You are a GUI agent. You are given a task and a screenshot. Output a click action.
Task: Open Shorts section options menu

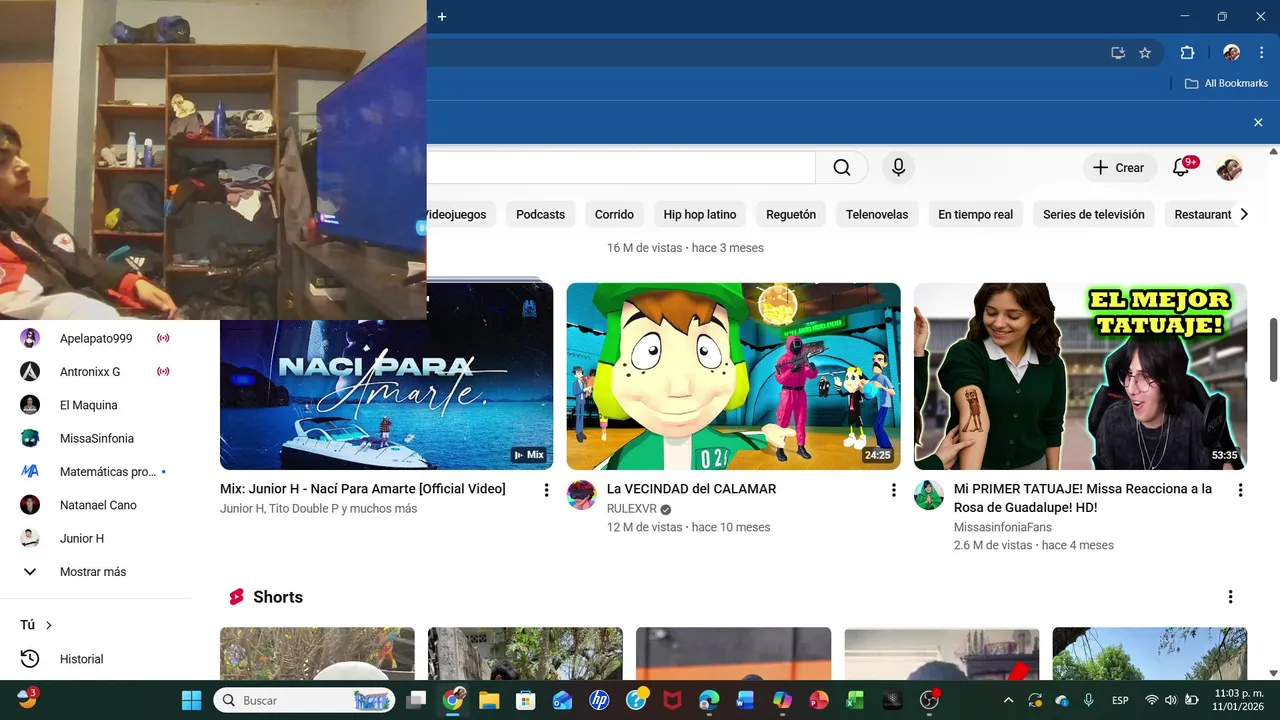(x=1230, y=597)
